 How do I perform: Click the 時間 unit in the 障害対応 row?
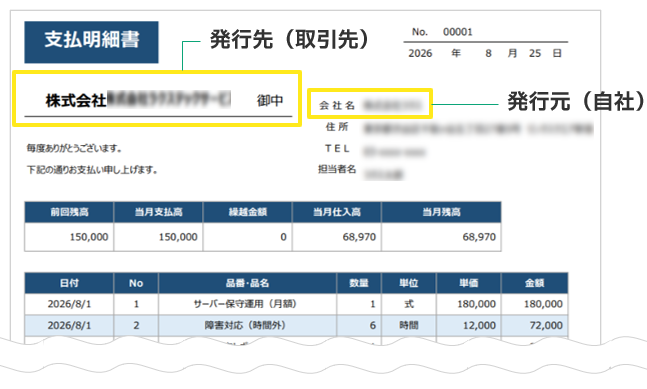pos(409,325)
